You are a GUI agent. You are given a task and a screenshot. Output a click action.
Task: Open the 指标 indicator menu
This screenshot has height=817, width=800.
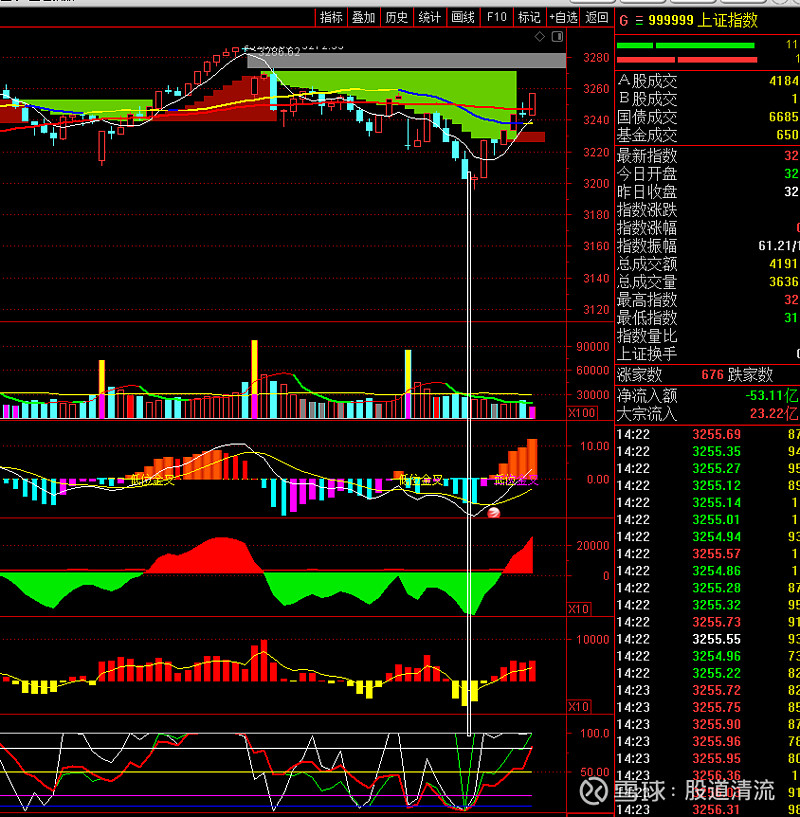[x=331, y=17]
